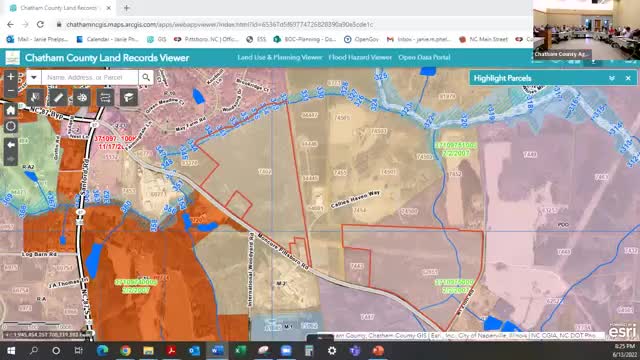Open the Windows Start menu
This screenshot has width=640, height=360.
[x=11, y=351]
